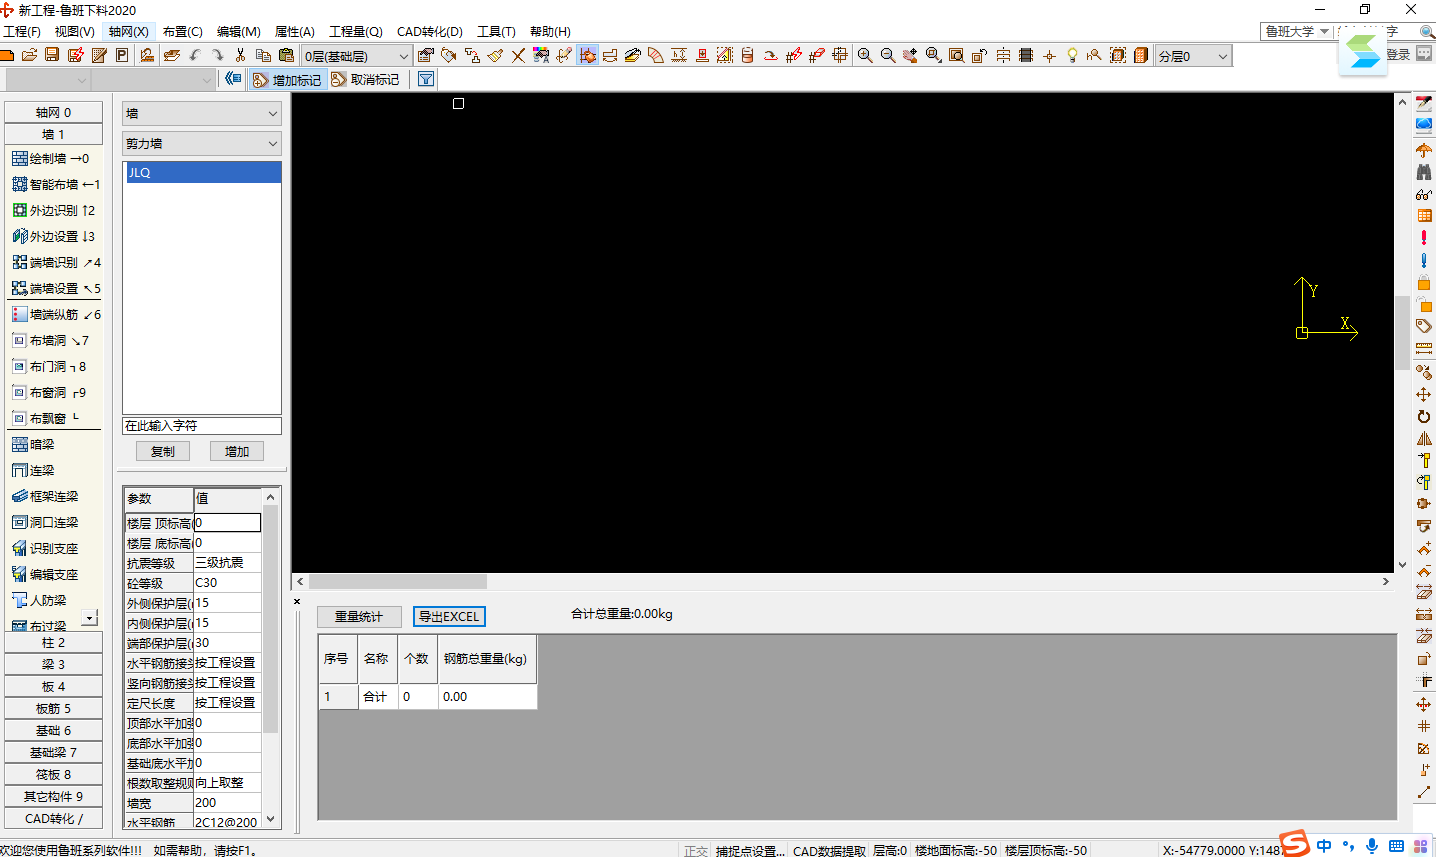
Task: Open the 剪力墙 subtype dropdown
Action: (202, 144)
